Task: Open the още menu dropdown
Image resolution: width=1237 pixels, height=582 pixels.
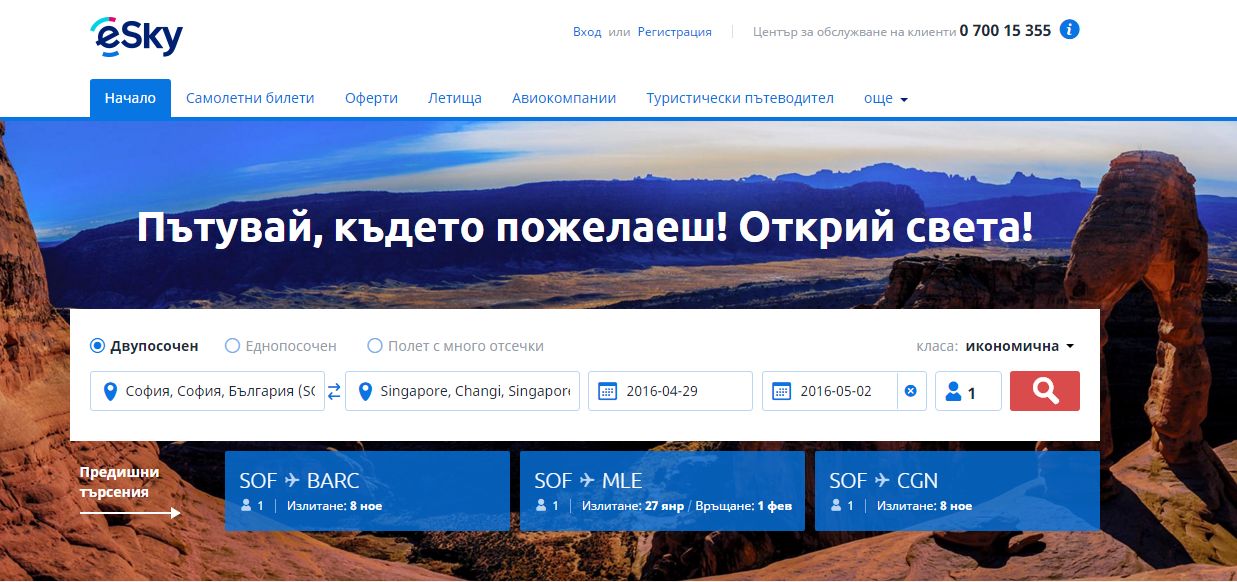Action: [x=885, y=98]
